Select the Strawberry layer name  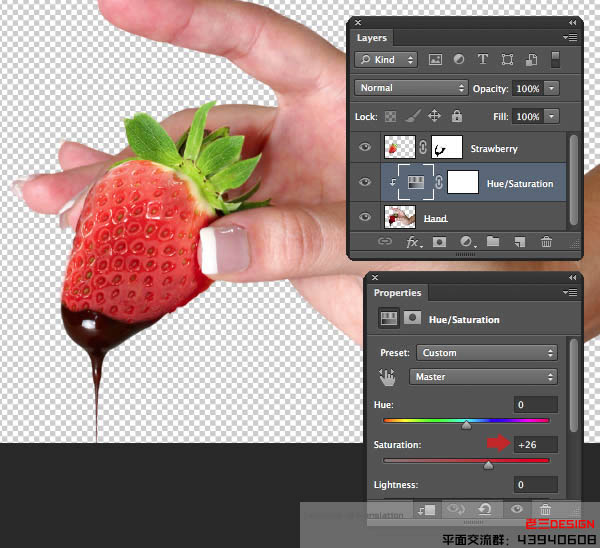pyautogui.click(x=494, y=149)
